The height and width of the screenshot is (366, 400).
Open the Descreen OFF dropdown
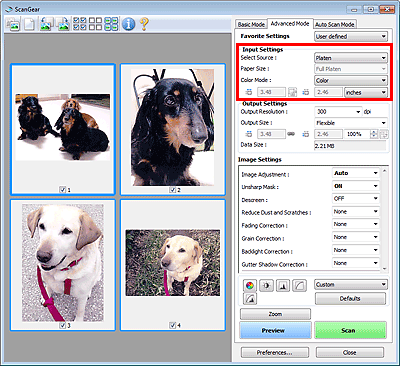[x=356, y=199]
